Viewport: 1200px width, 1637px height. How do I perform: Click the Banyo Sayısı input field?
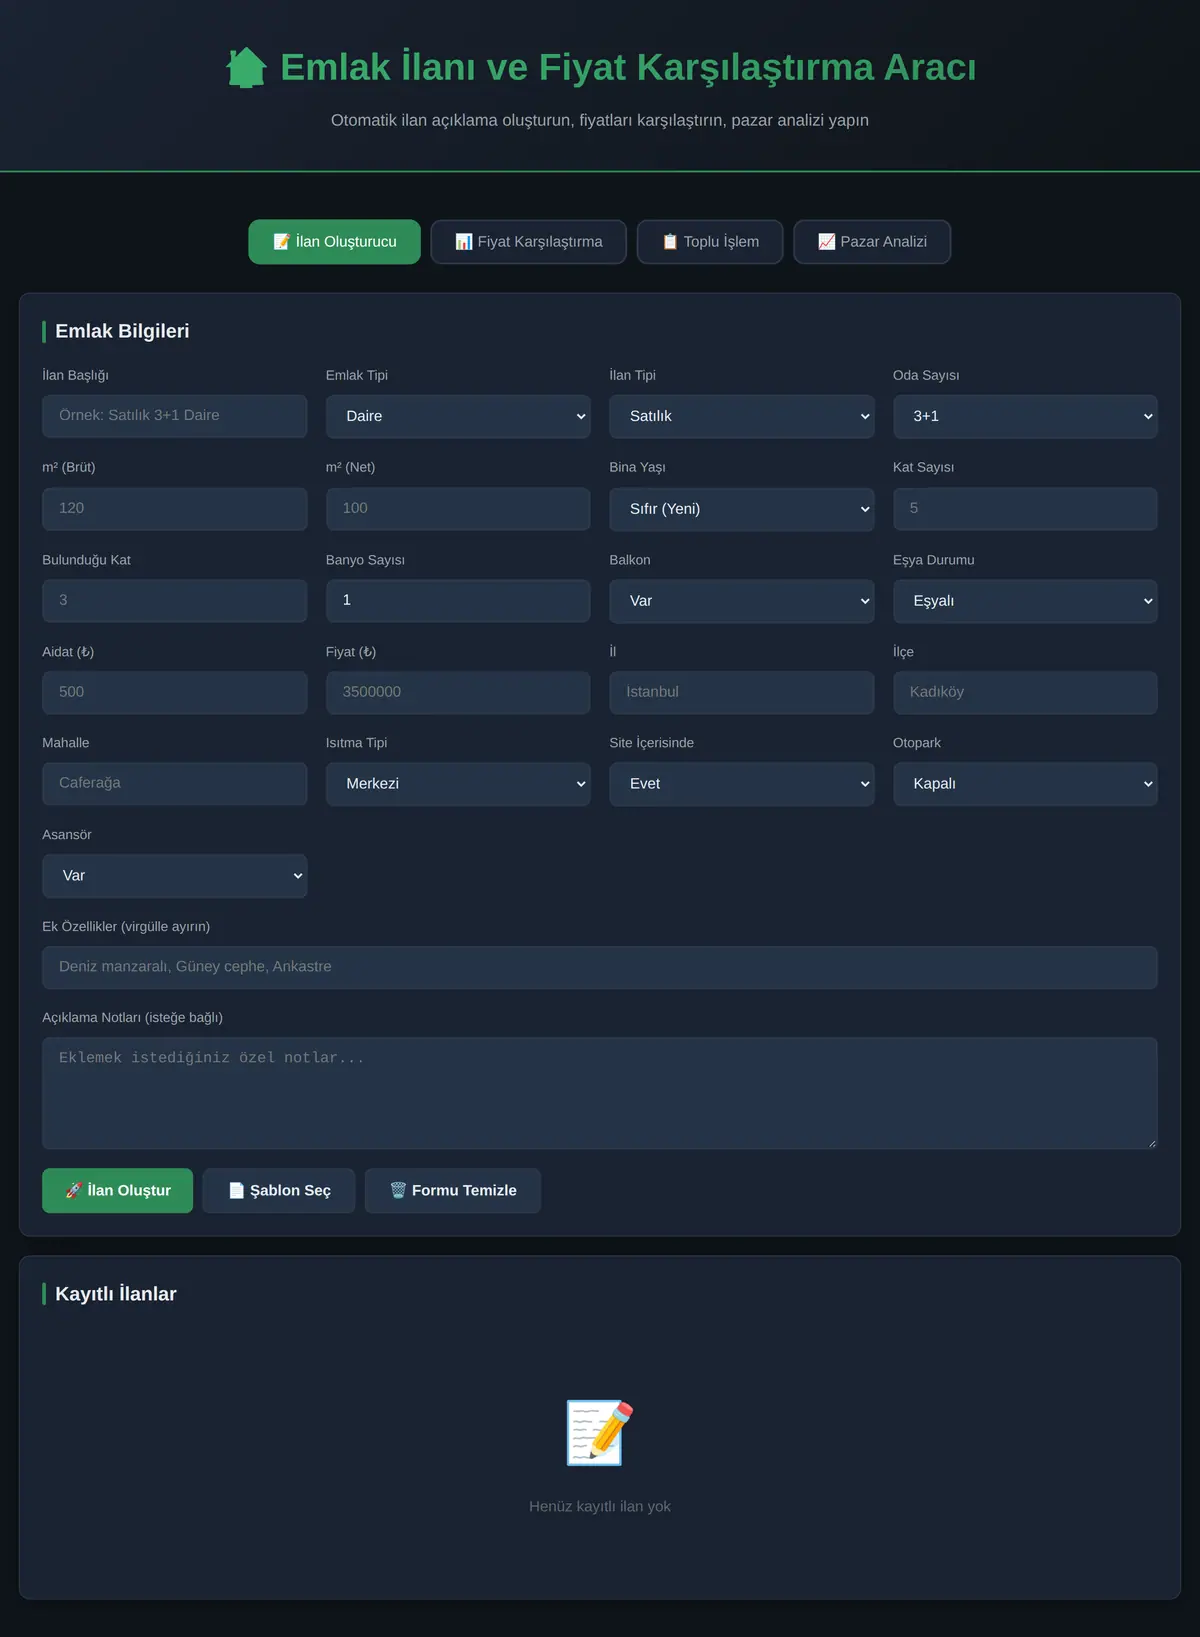coord(458,601)
